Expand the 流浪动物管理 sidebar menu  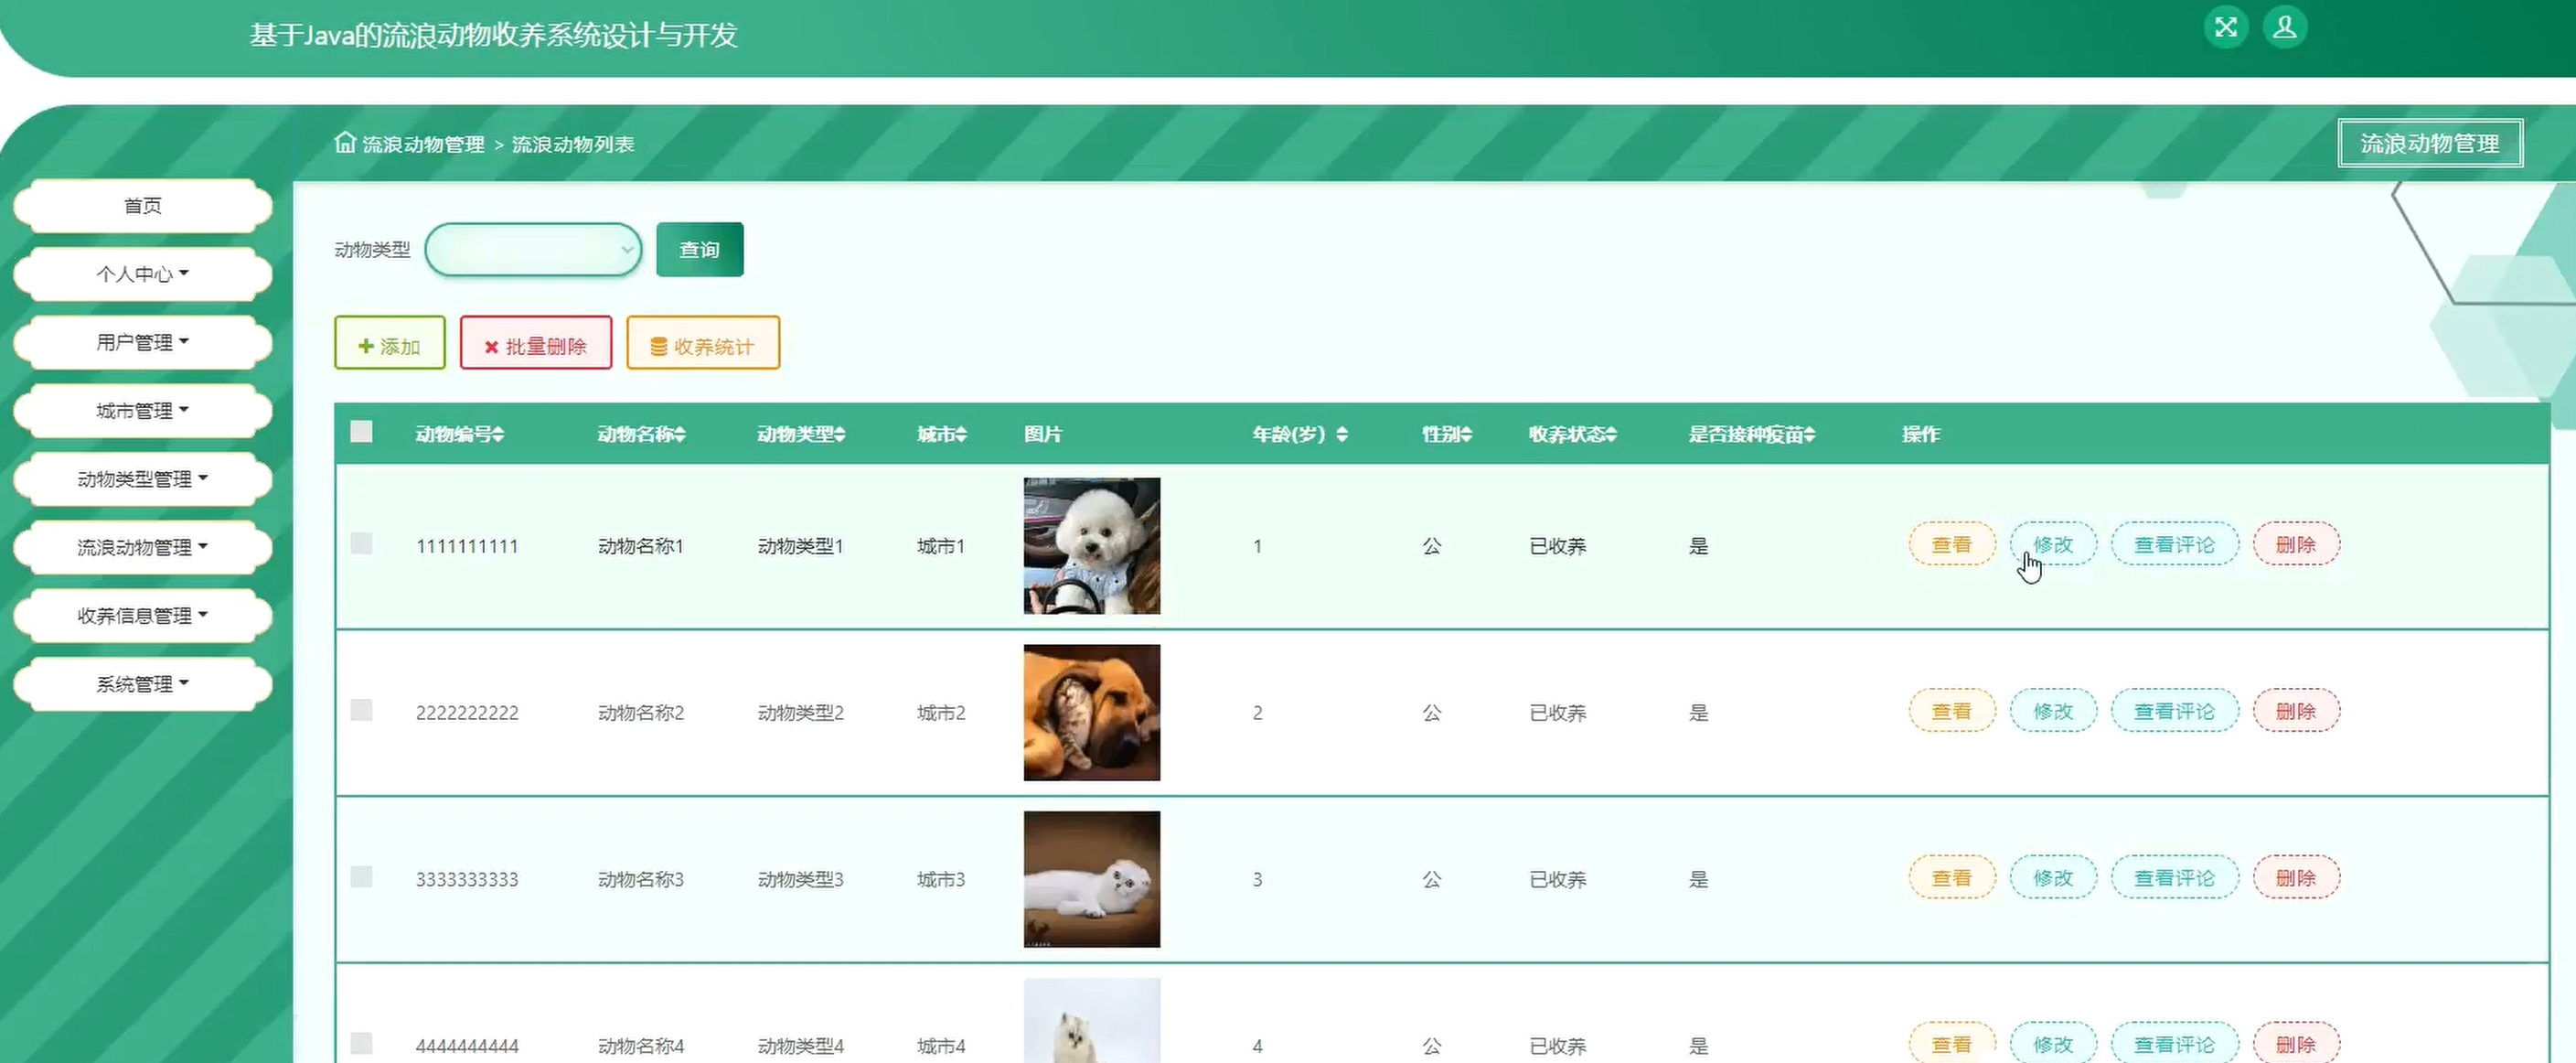(142, 547)
